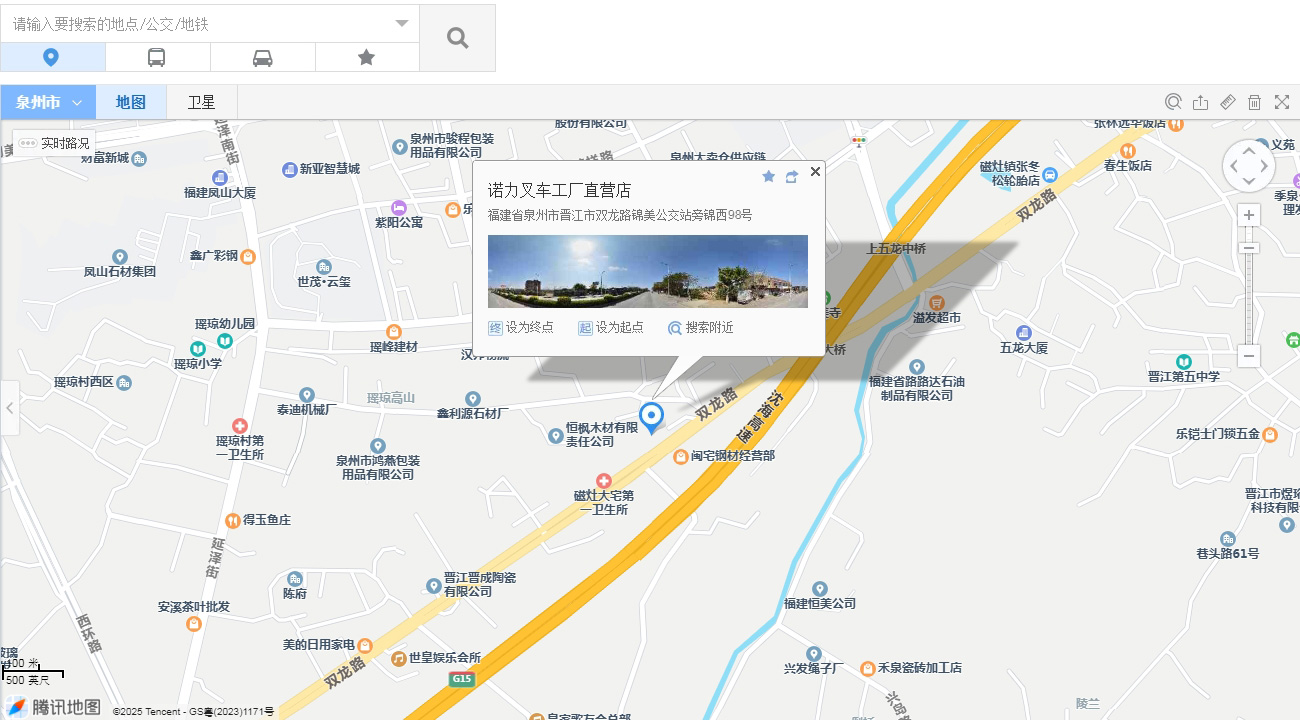The height and width of the screenshot is (720, 1300).
Task: Favorite this place using the popup star icon
Action: 768,177
